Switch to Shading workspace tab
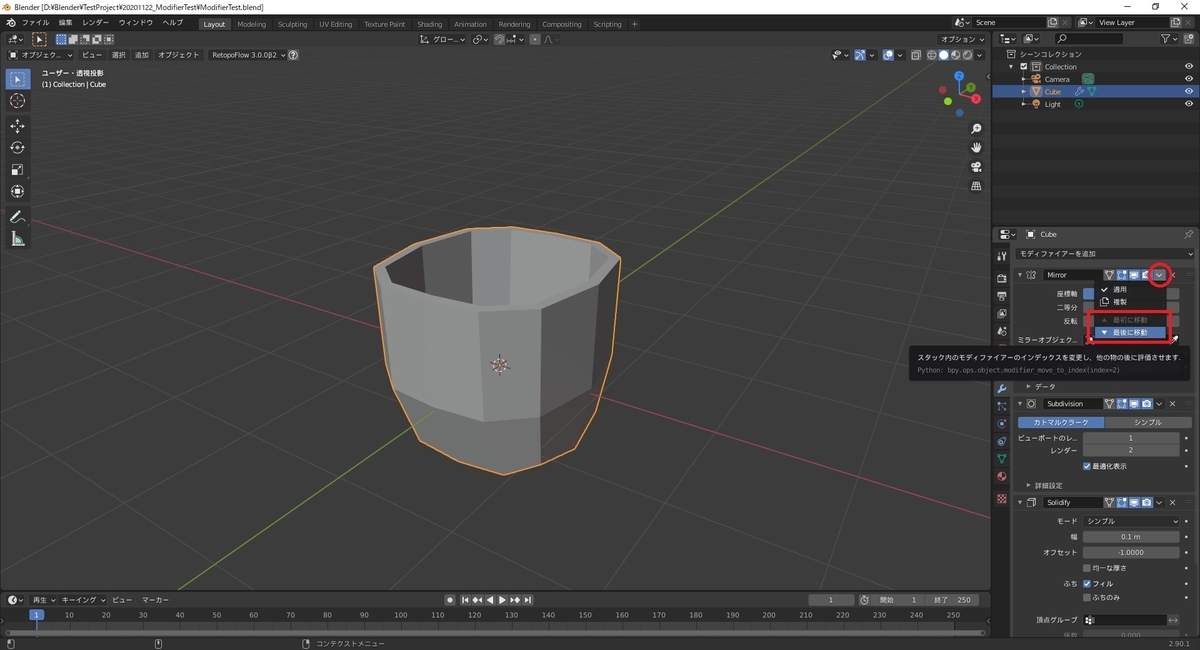Screen dimensions: 1200x650 click(x=430, y=24)
